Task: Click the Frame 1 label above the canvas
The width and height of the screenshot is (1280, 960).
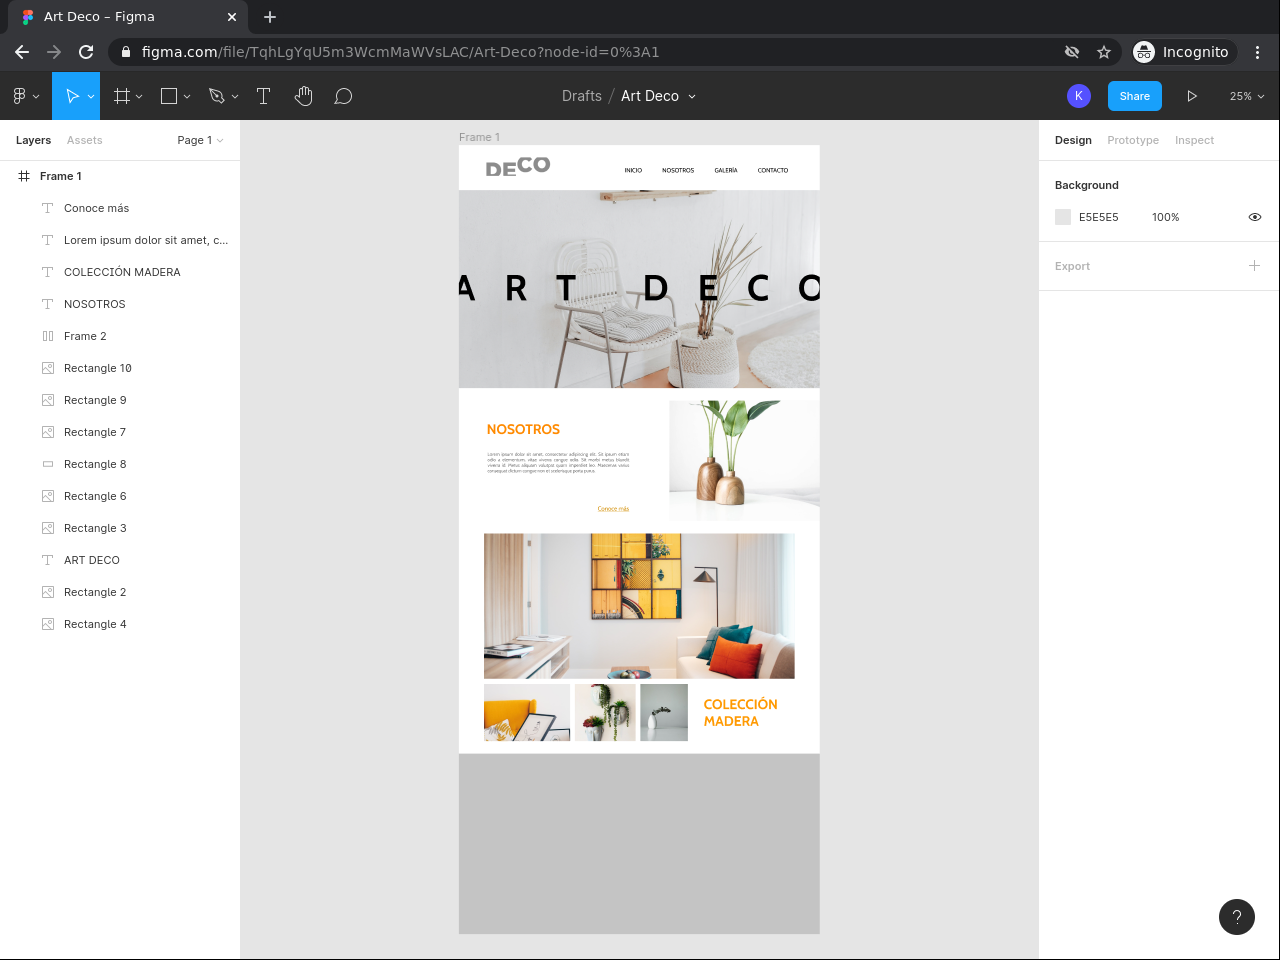Action: 479,137
